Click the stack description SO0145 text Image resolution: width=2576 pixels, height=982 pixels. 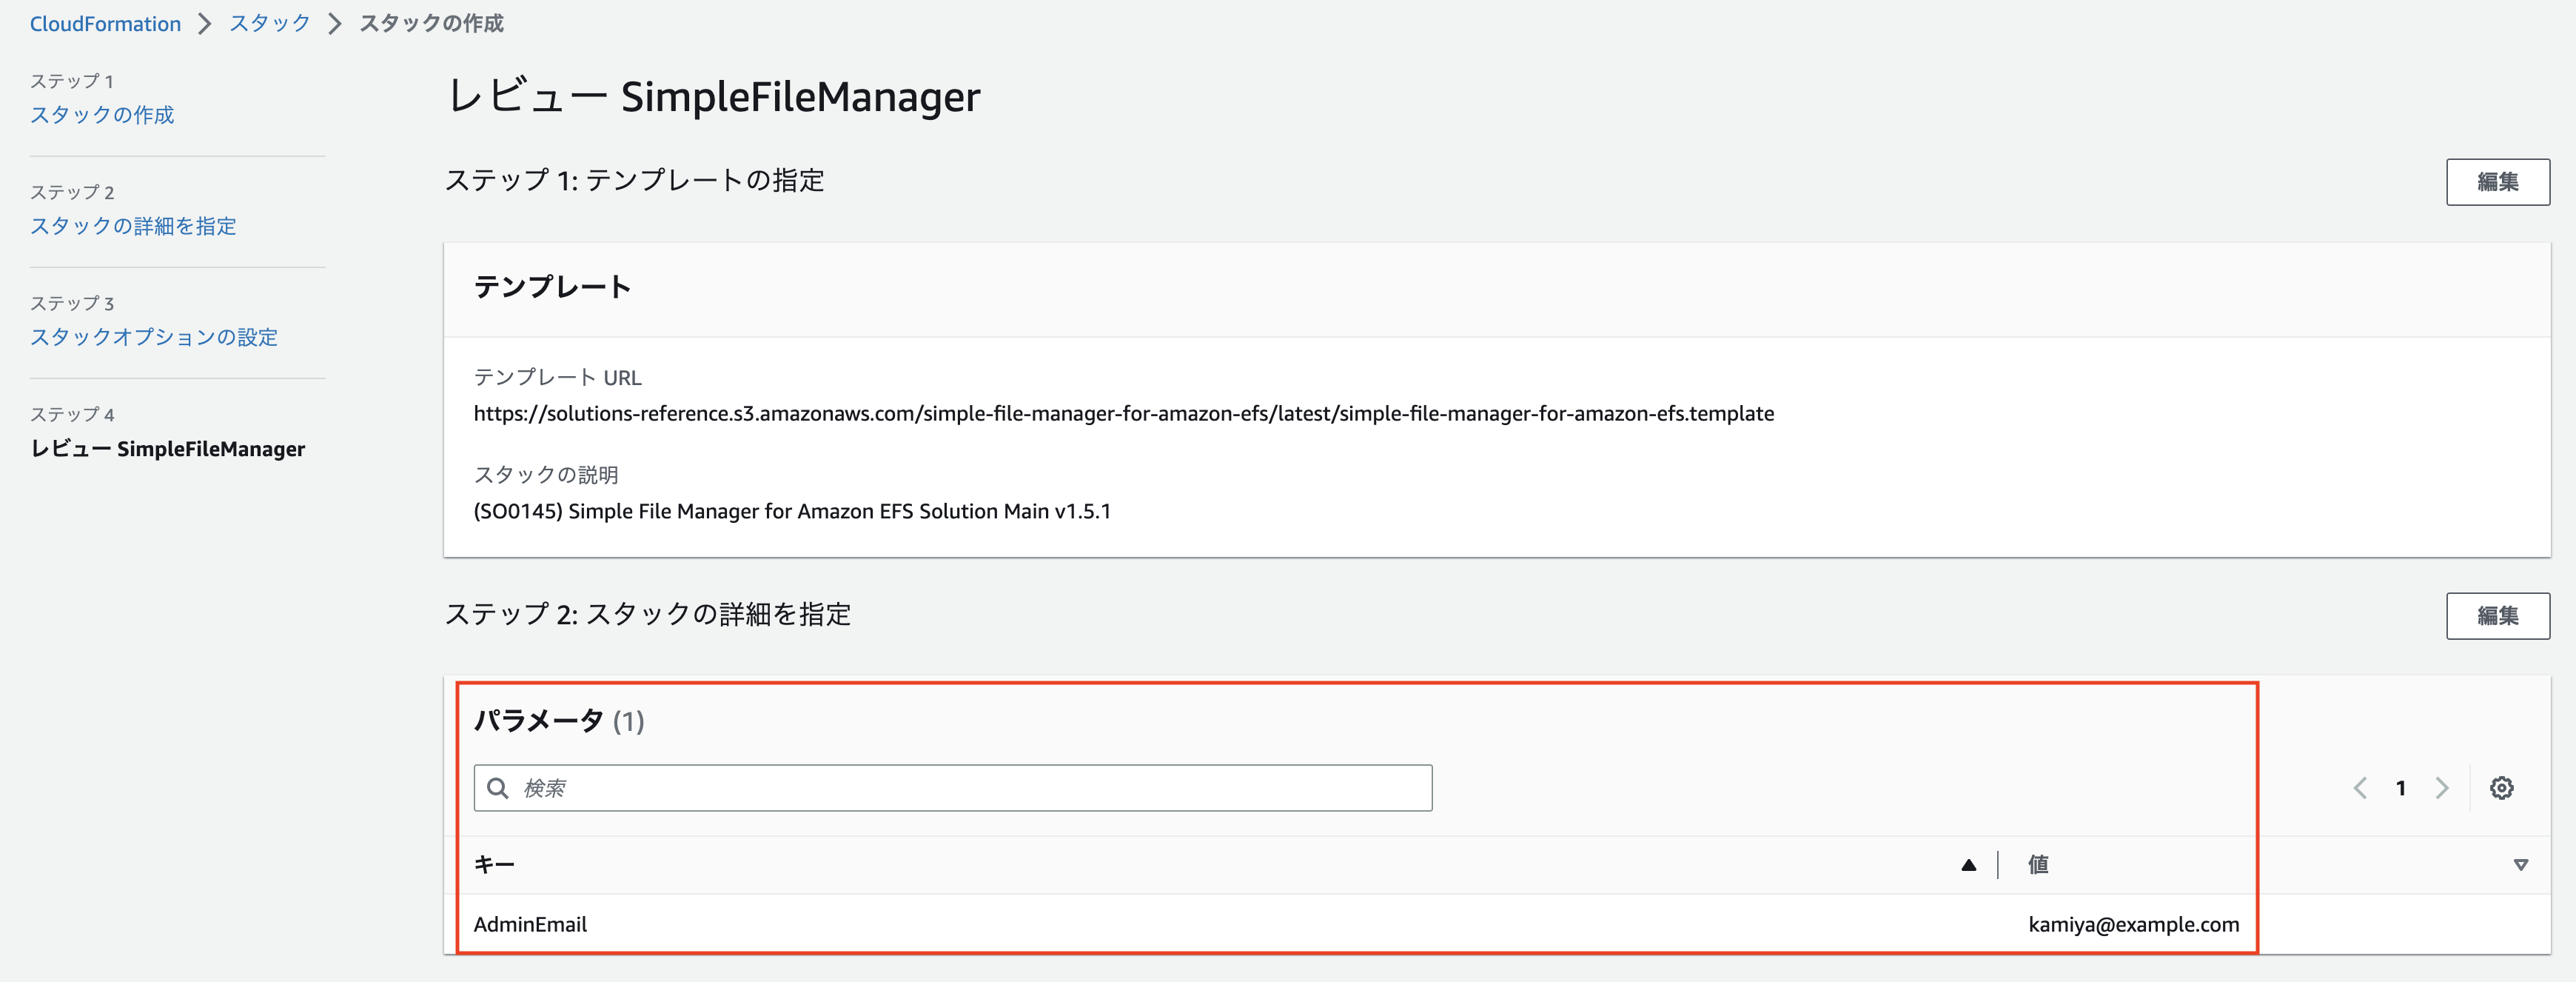tap(792, 512)
